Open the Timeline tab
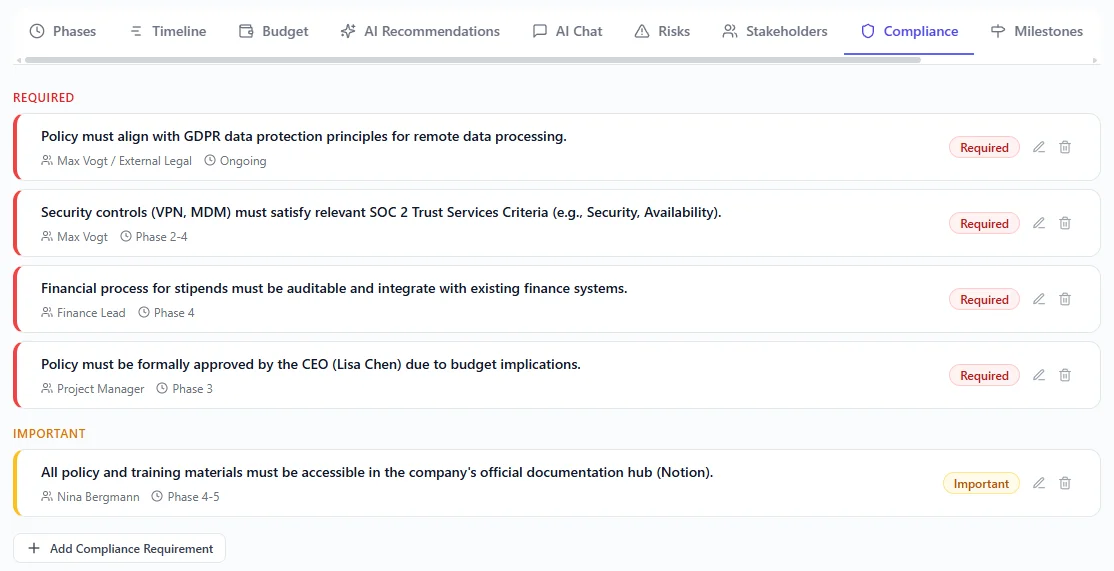 tap(168, 31)
